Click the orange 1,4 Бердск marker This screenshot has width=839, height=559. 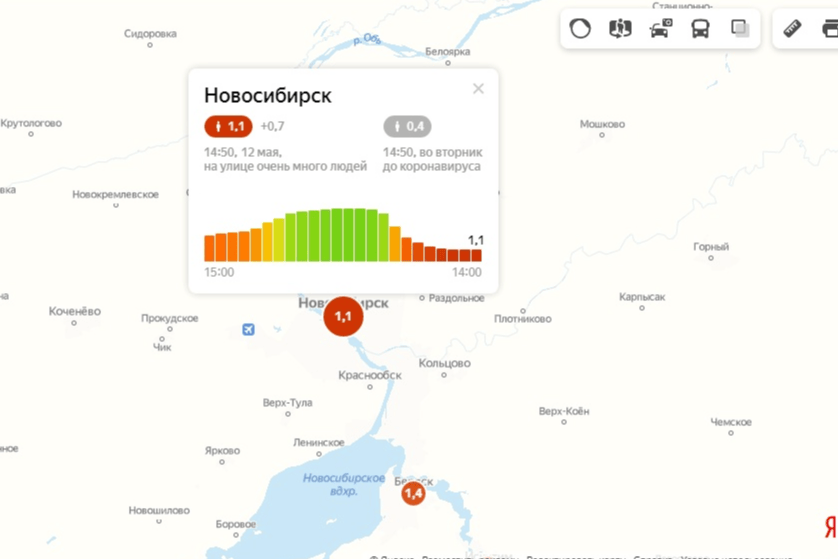pos(413,493)
